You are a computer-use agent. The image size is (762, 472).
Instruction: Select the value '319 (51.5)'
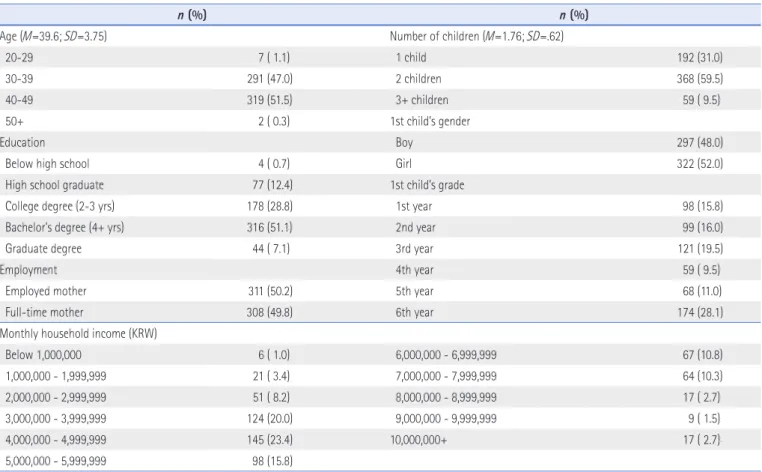click(x=270, y=100)
